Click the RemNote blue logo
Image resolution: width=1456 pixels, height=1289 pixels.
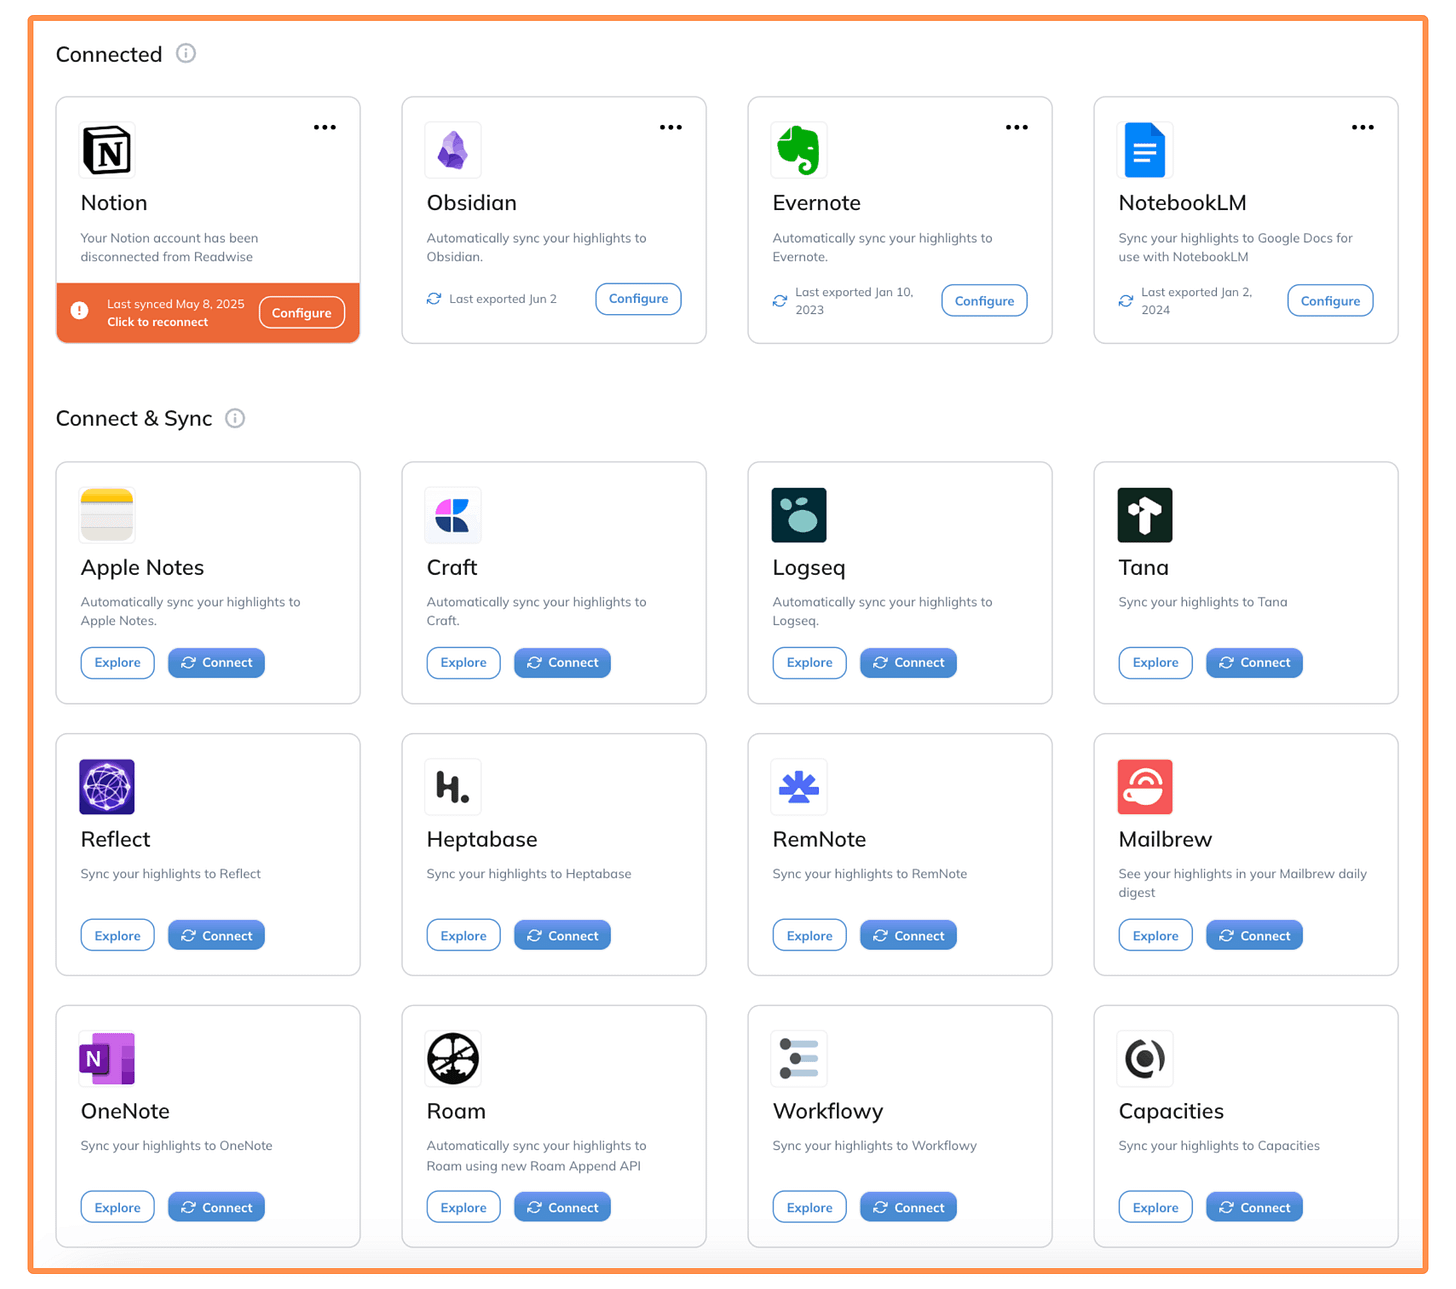tap(799, 787)
